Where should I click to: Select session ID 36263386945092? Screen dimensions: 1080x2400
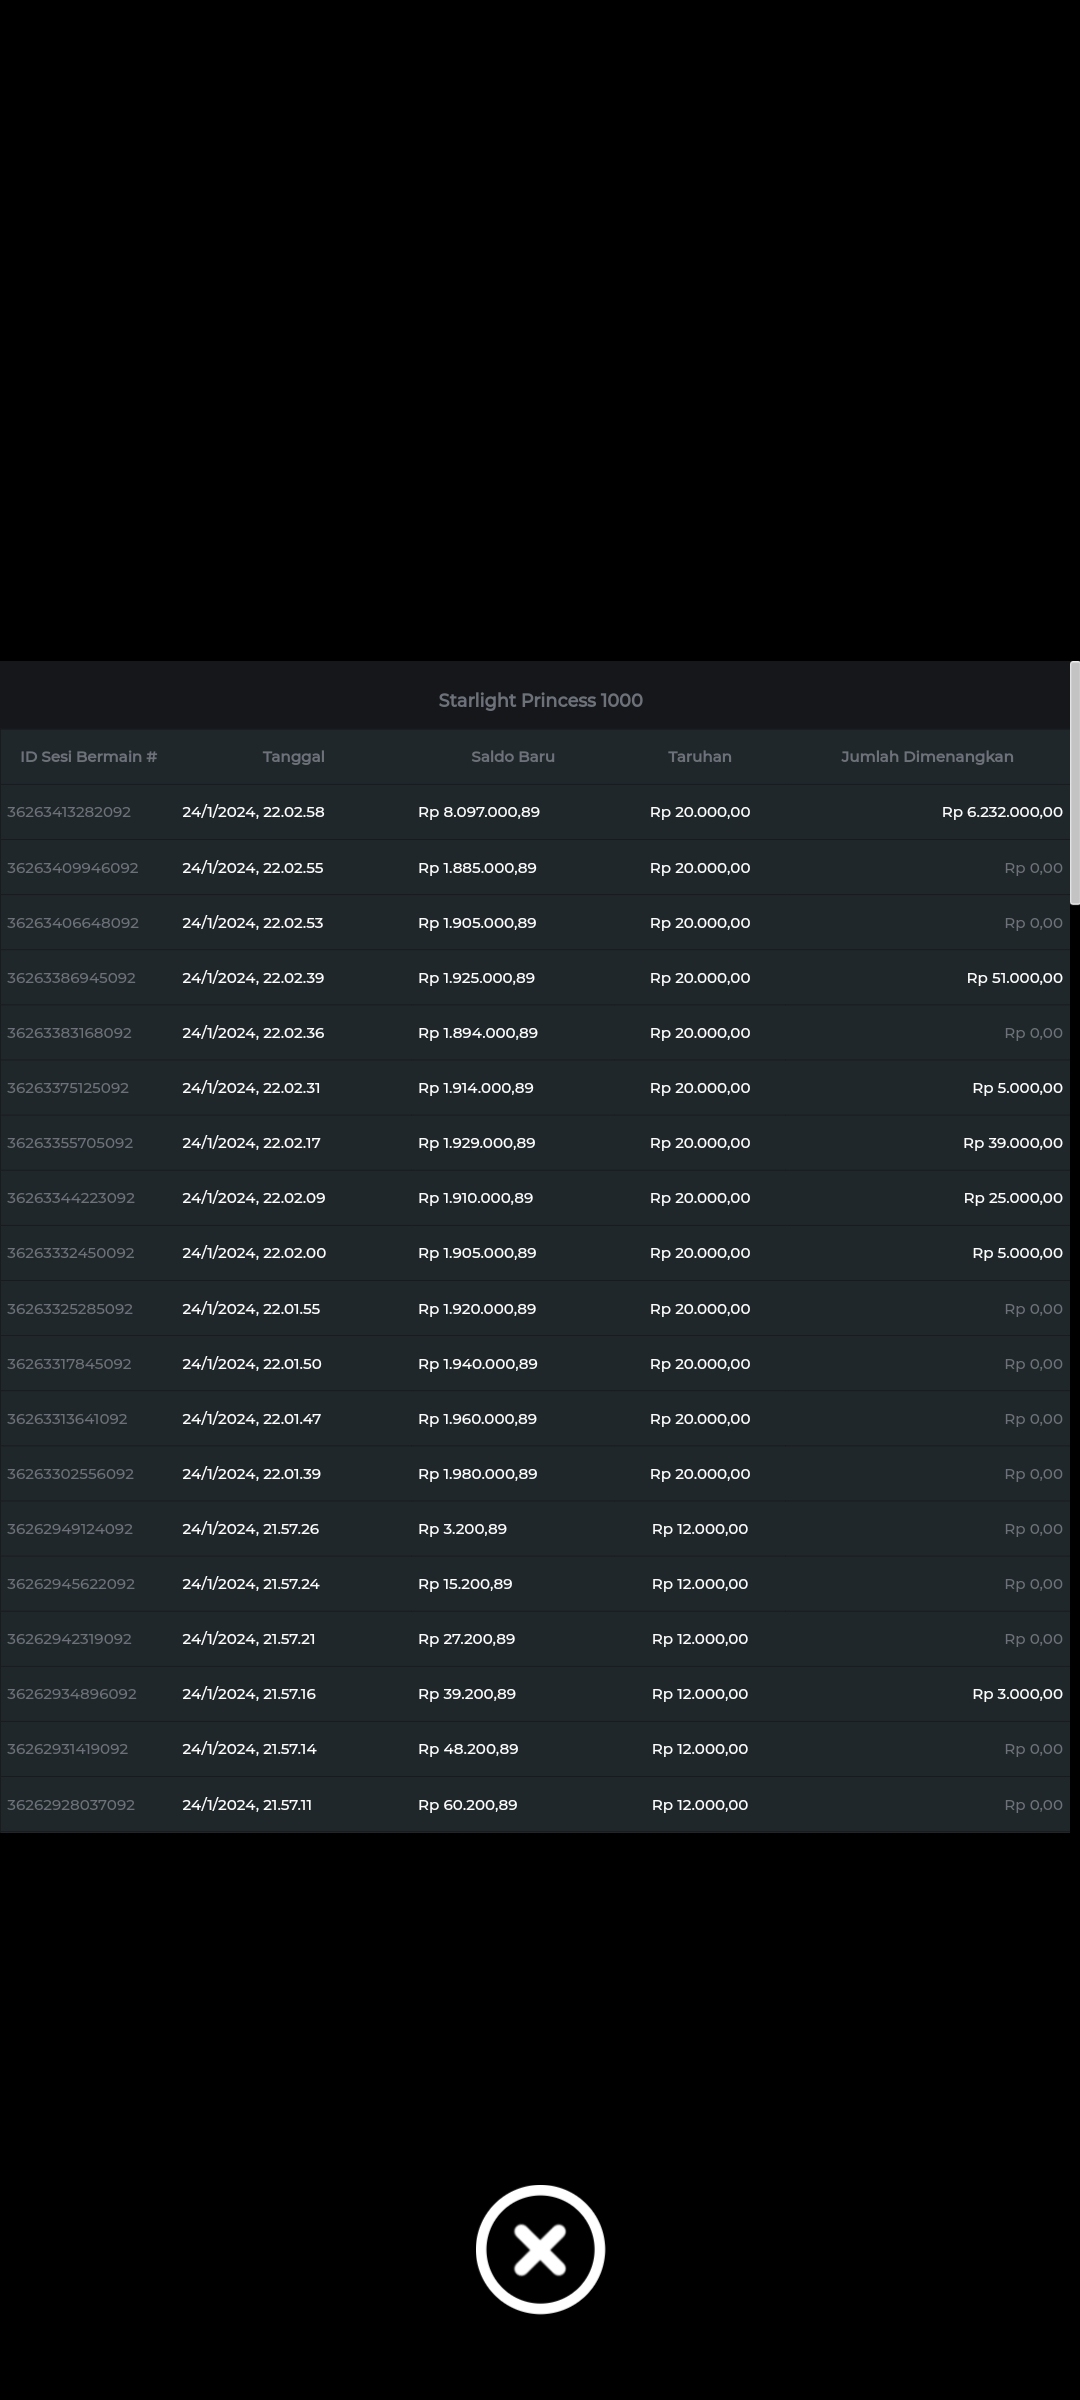click(x=71, y=978)
